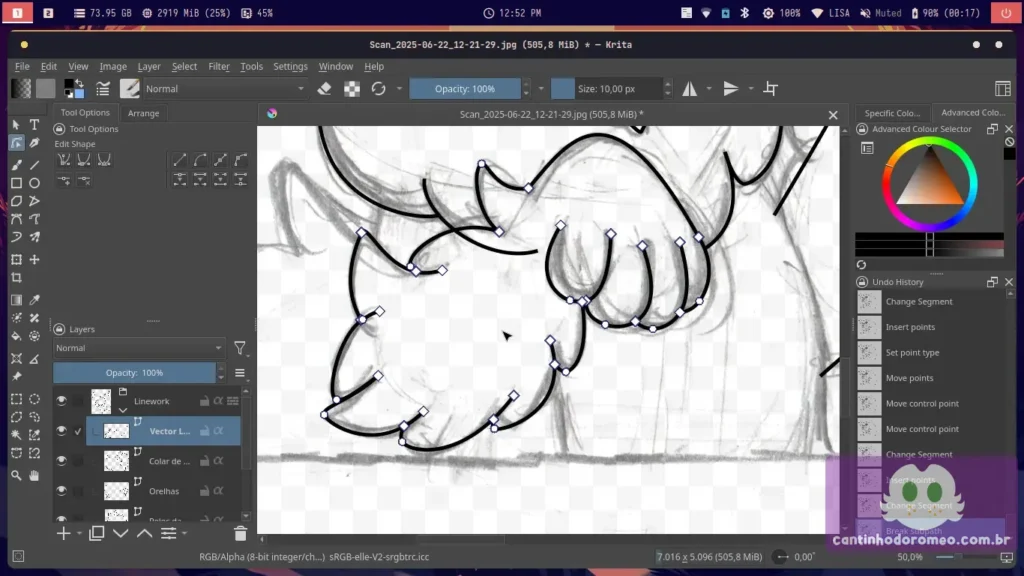Image resolution: width=1024 pixels, height=576 pixels.
Task: Toggle visibility of the Linework layer
Action: tap(61, 401)
